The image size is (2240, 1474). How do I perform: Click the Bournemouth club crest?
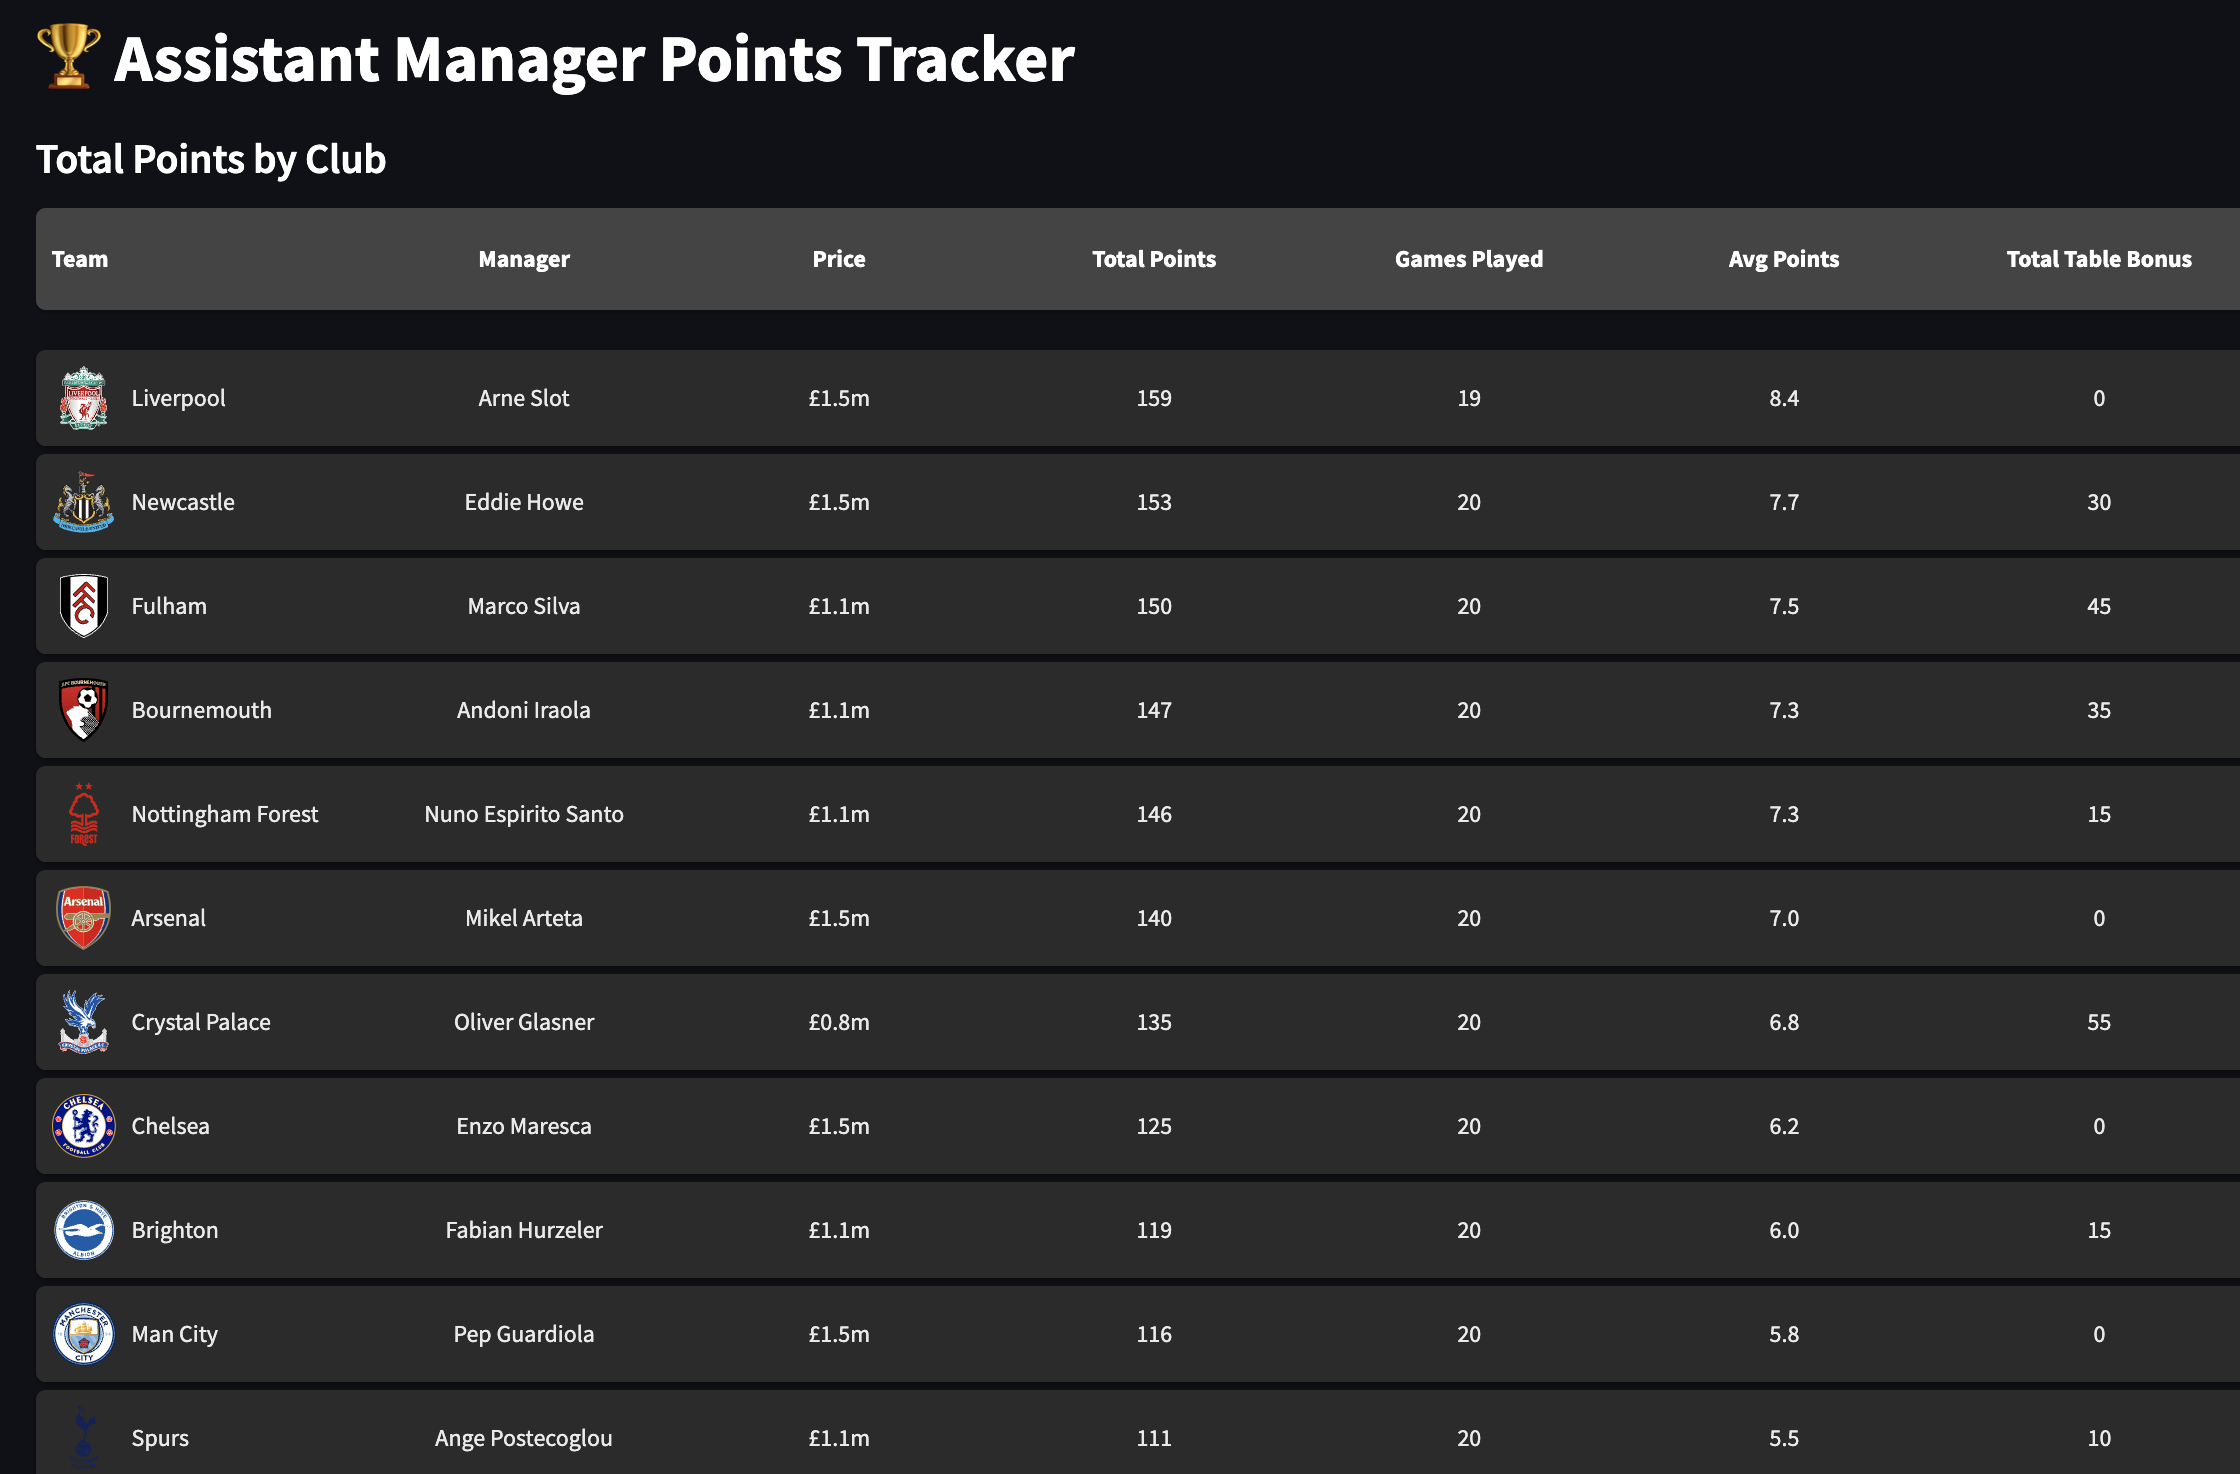[x=83, y=710]
